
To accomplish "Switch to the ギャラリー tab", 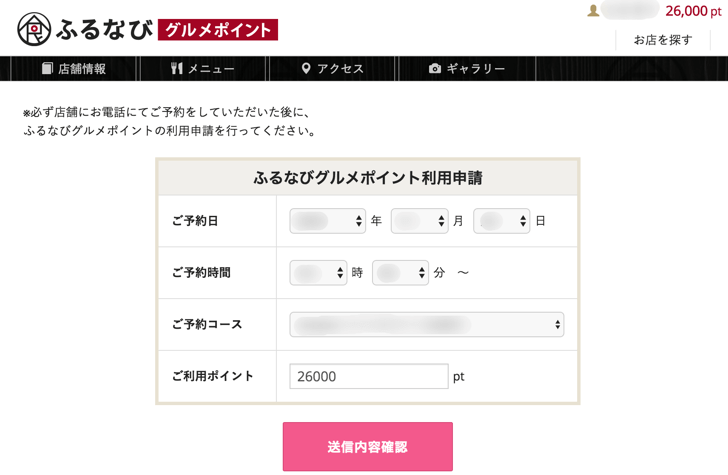I will click(x=467, y=69).
